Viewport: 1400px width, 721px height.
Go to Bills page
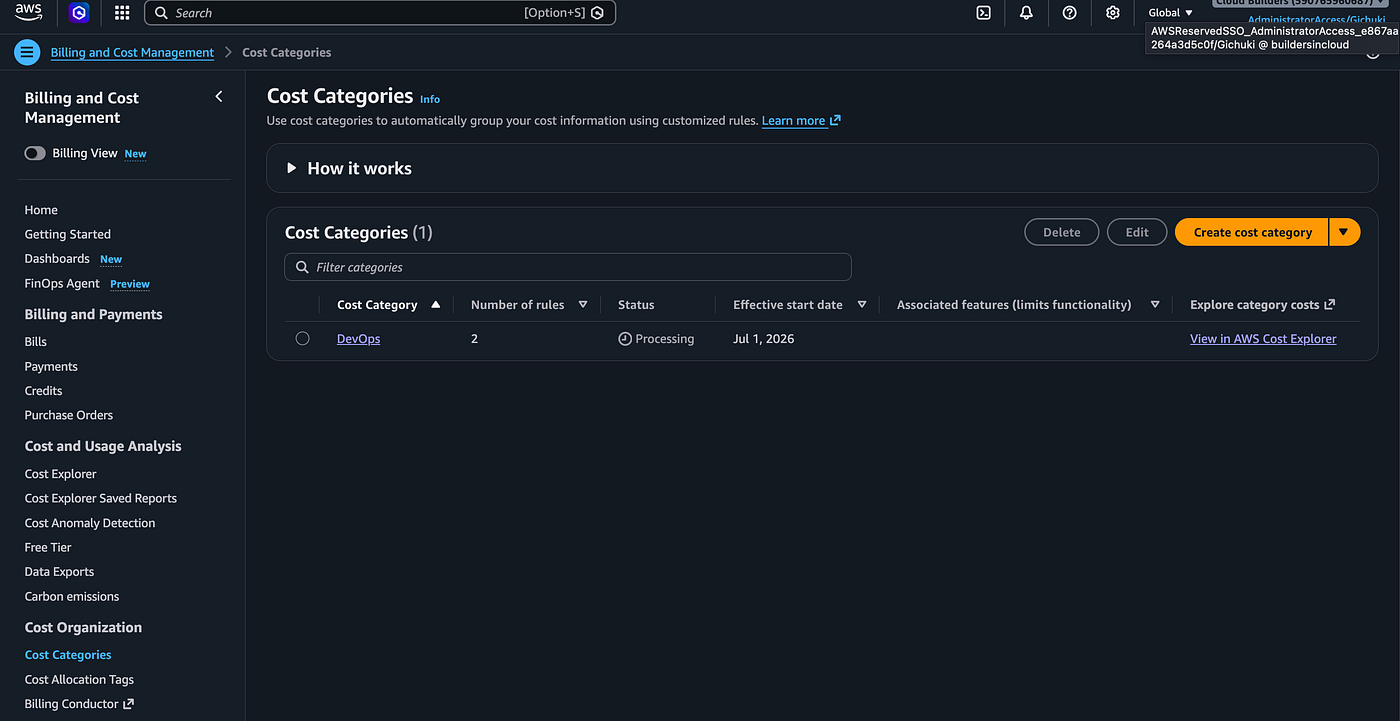pyautogui.click(x=36, y=342)
